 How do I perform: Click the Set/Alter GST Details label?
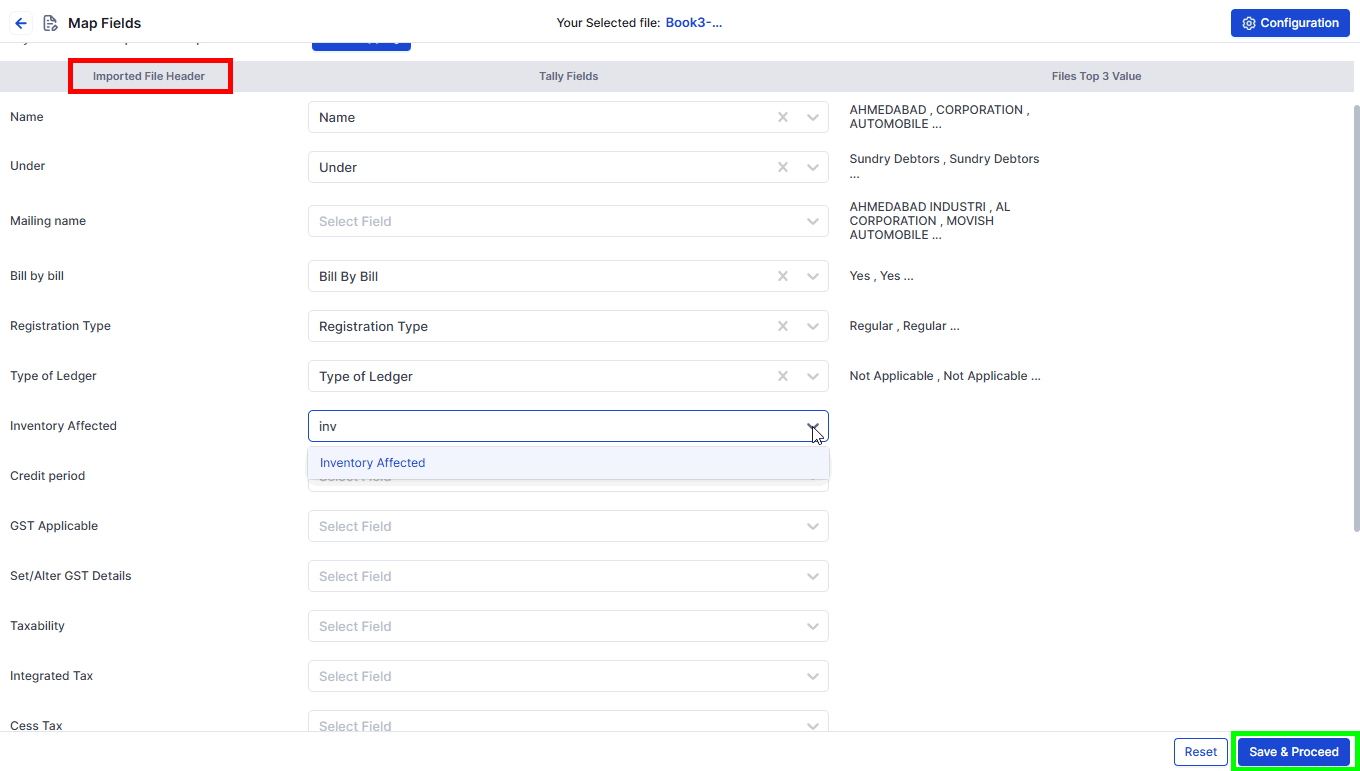[x=71, y=576]
